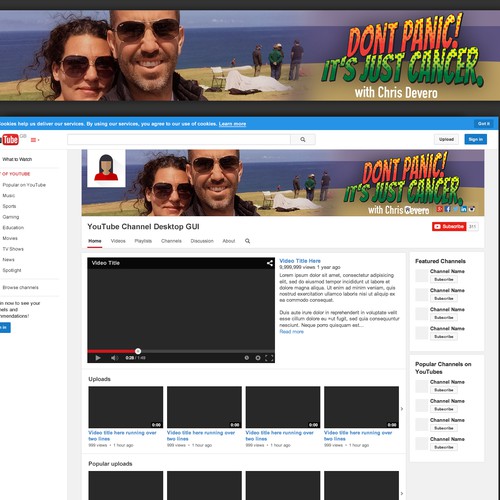
Task: Play the featured video
Action: tap(98, 358)
